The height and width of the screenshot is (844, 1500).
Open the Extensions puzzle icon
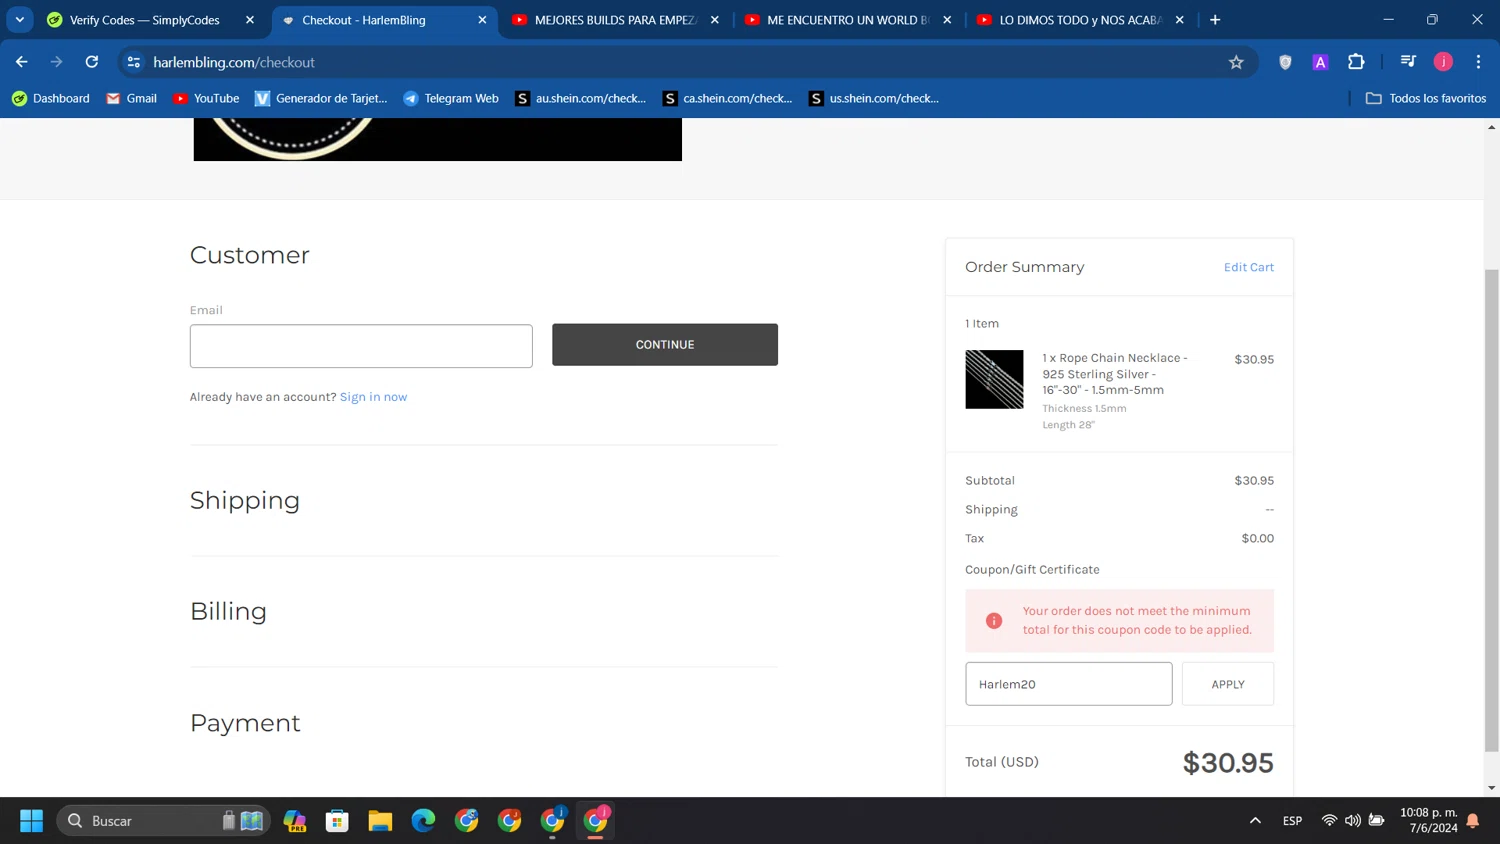tap(1356, 62)
